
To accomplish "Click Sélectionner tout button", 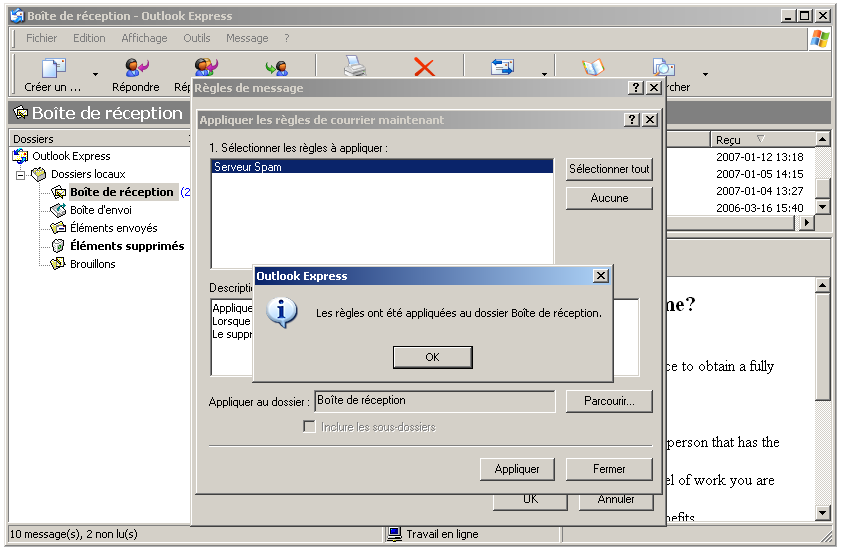I will (x=609, y=169).
